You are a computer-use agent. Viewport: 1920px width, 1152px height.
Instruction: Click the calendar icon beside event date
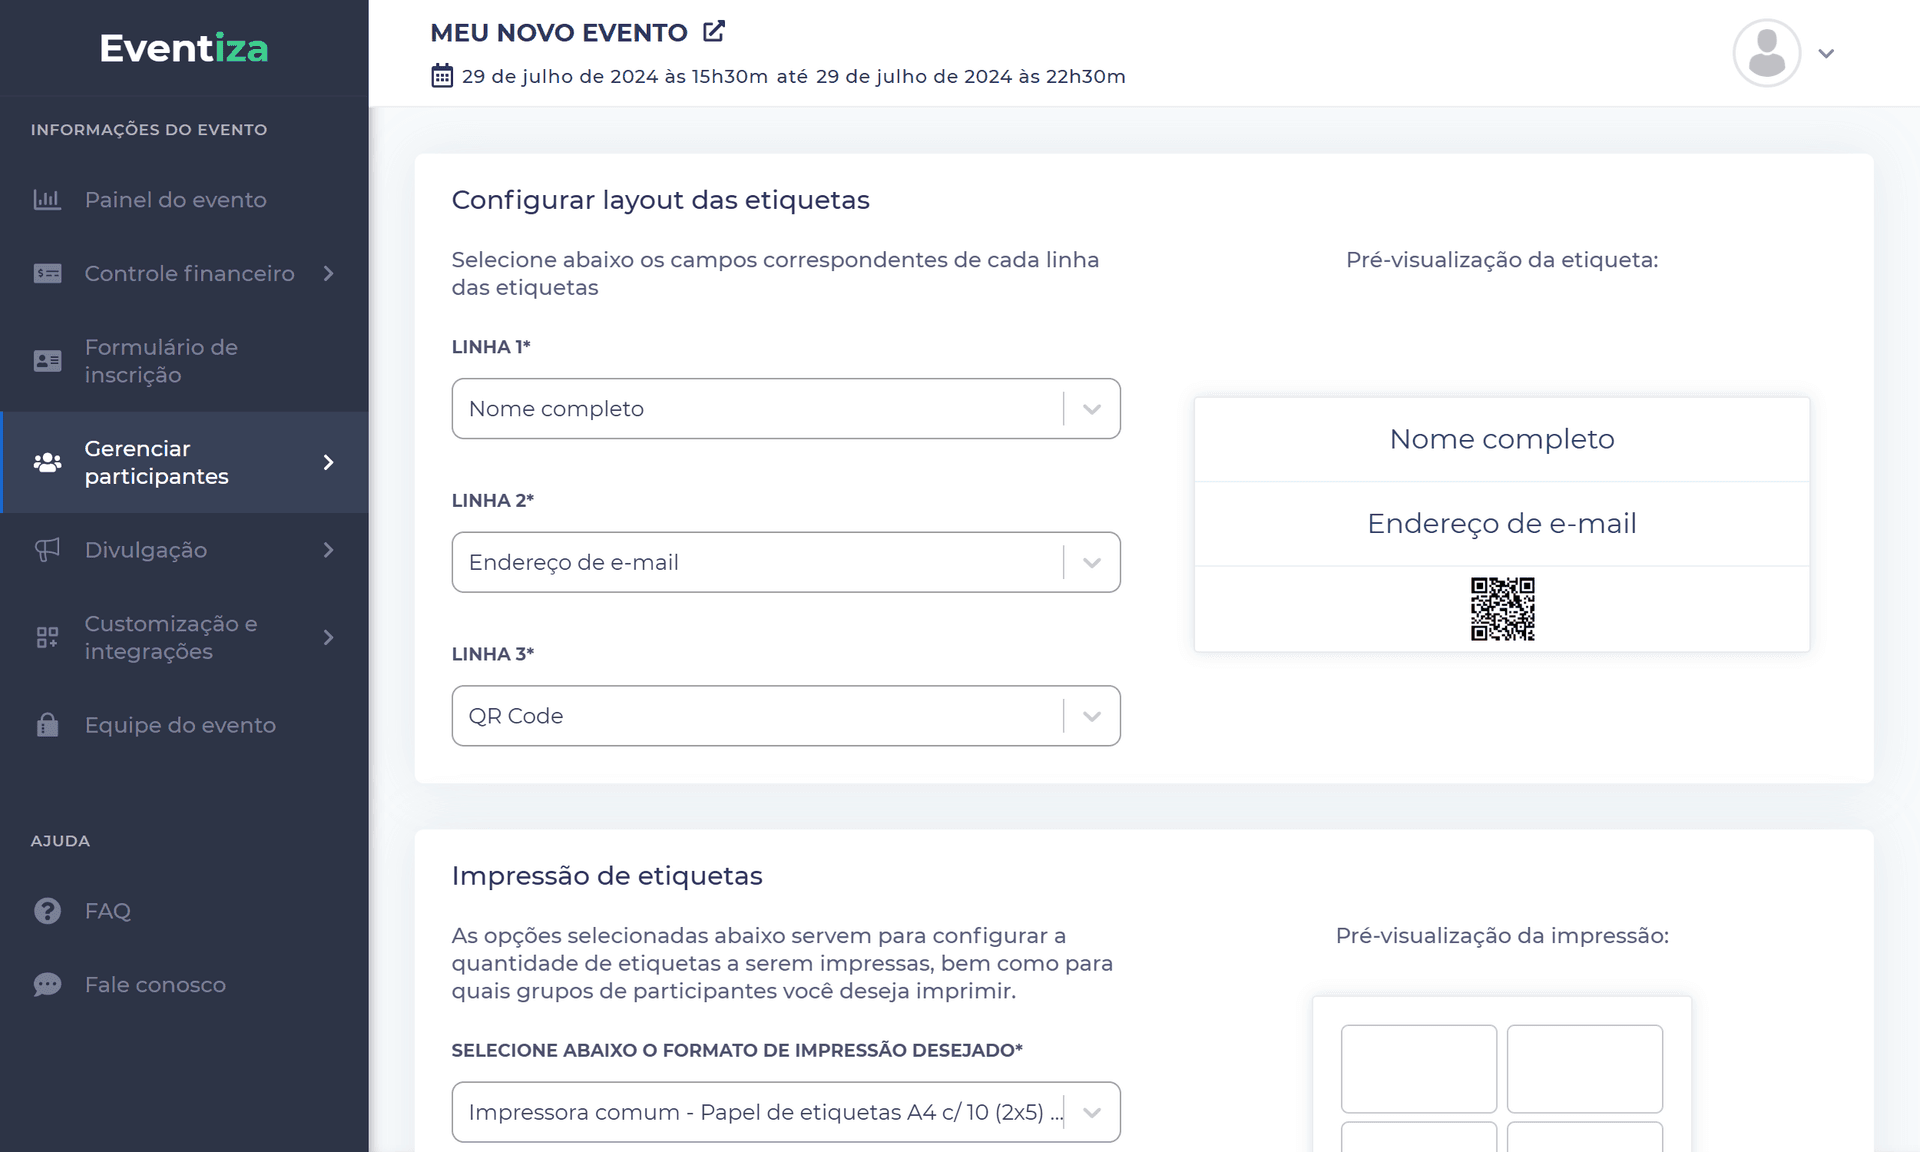(x=442, y=76)
